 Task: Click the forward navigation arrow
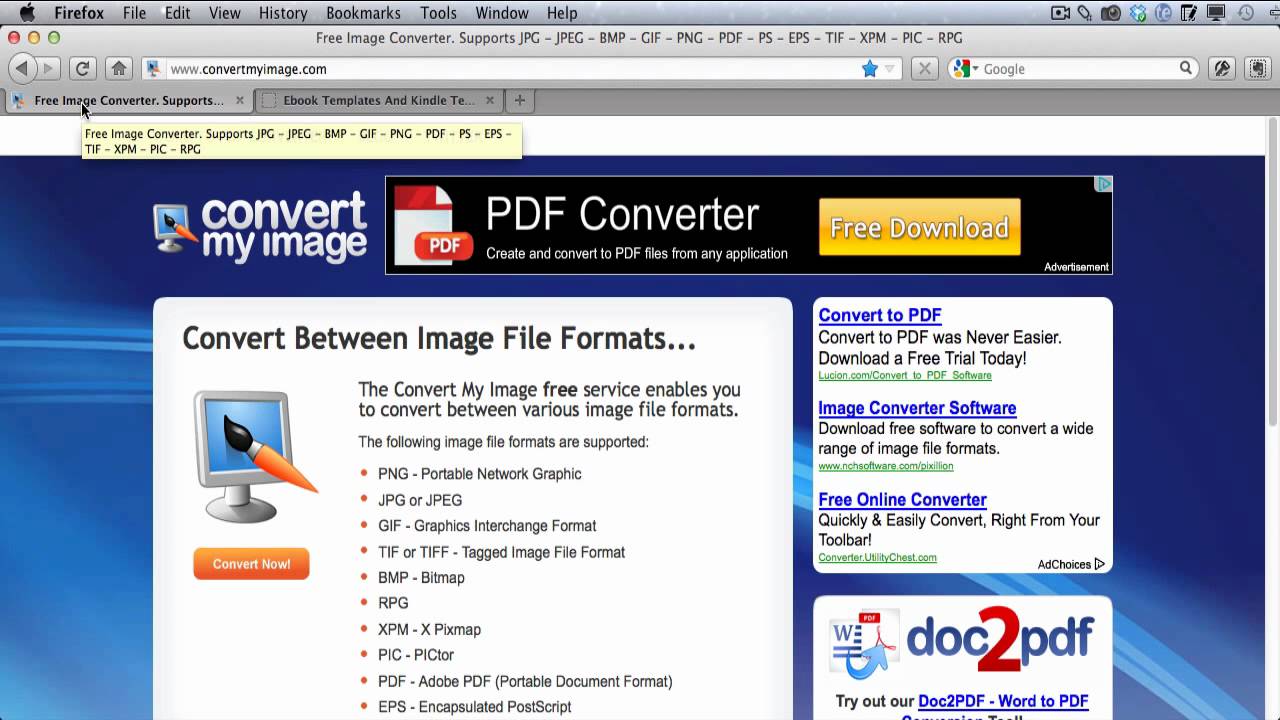point(49,69)
